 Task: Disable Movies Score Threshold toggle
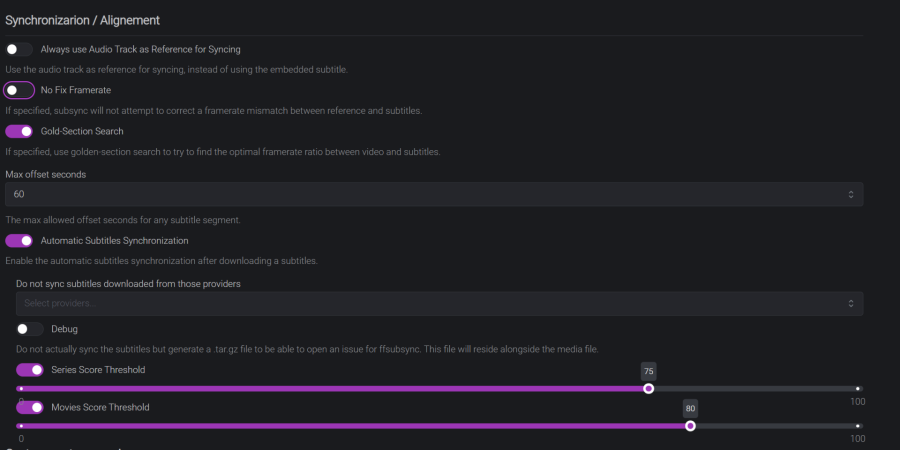(x=30, y=408)
